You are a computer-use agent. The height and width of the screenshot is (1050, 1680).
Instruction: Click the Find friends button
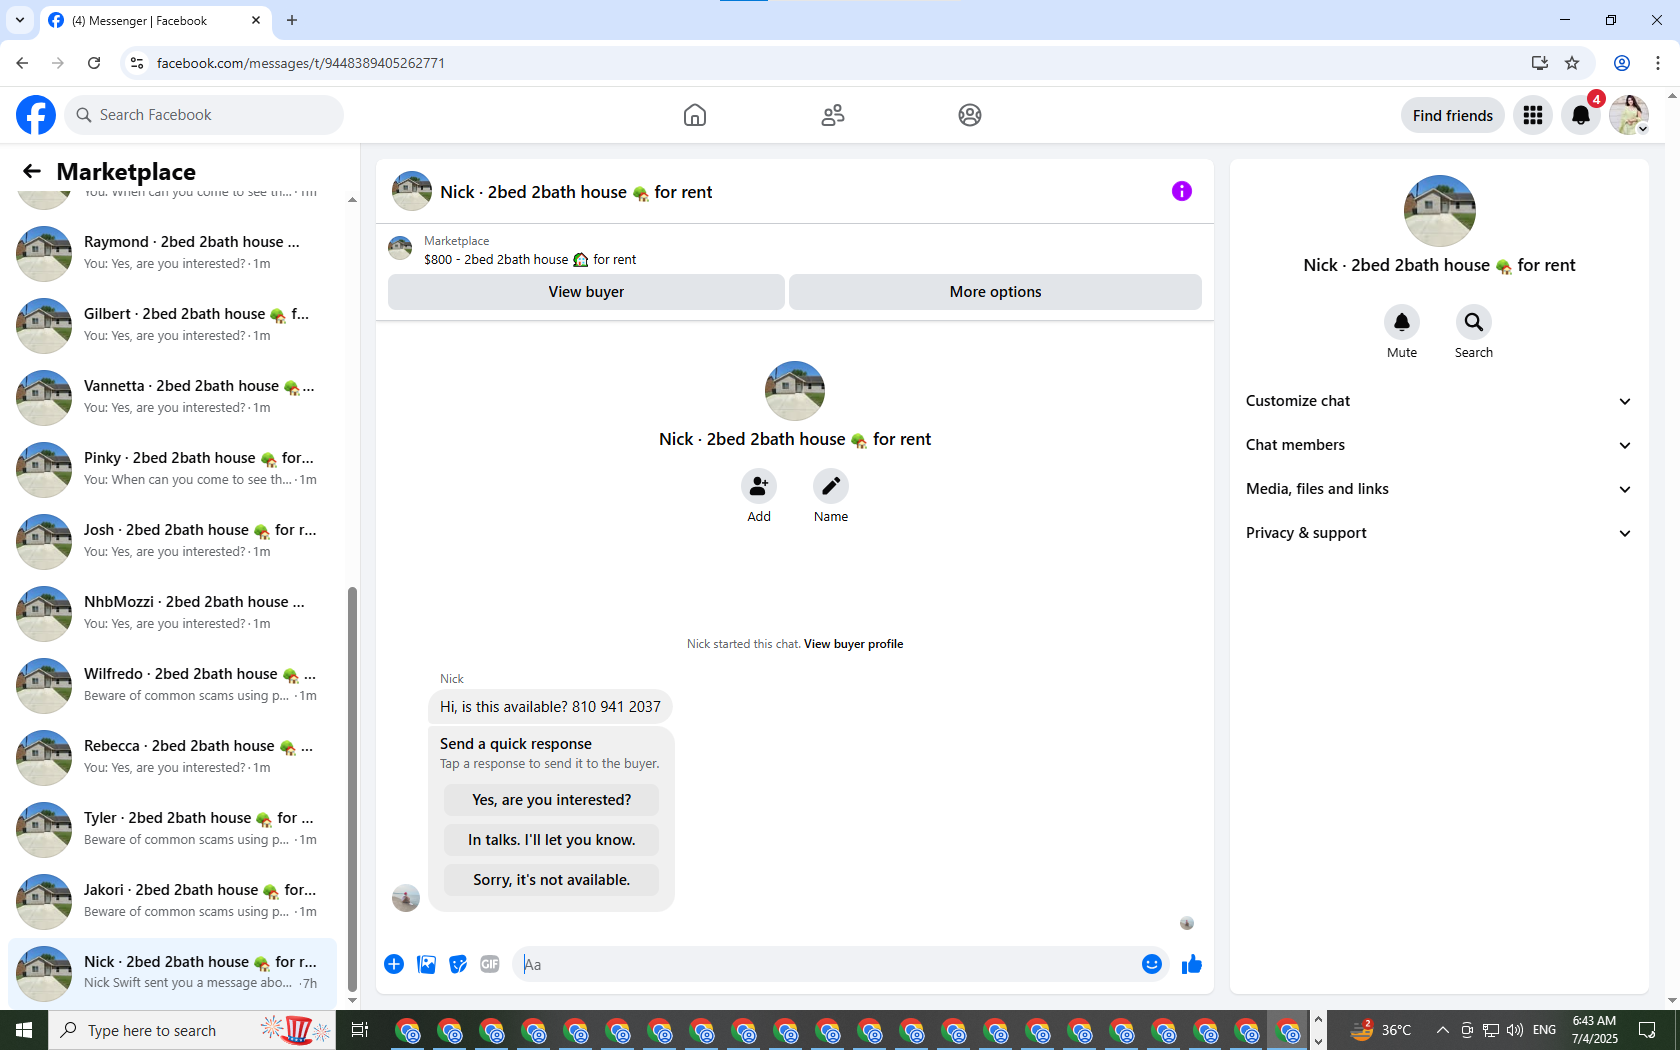[1452, 115]
